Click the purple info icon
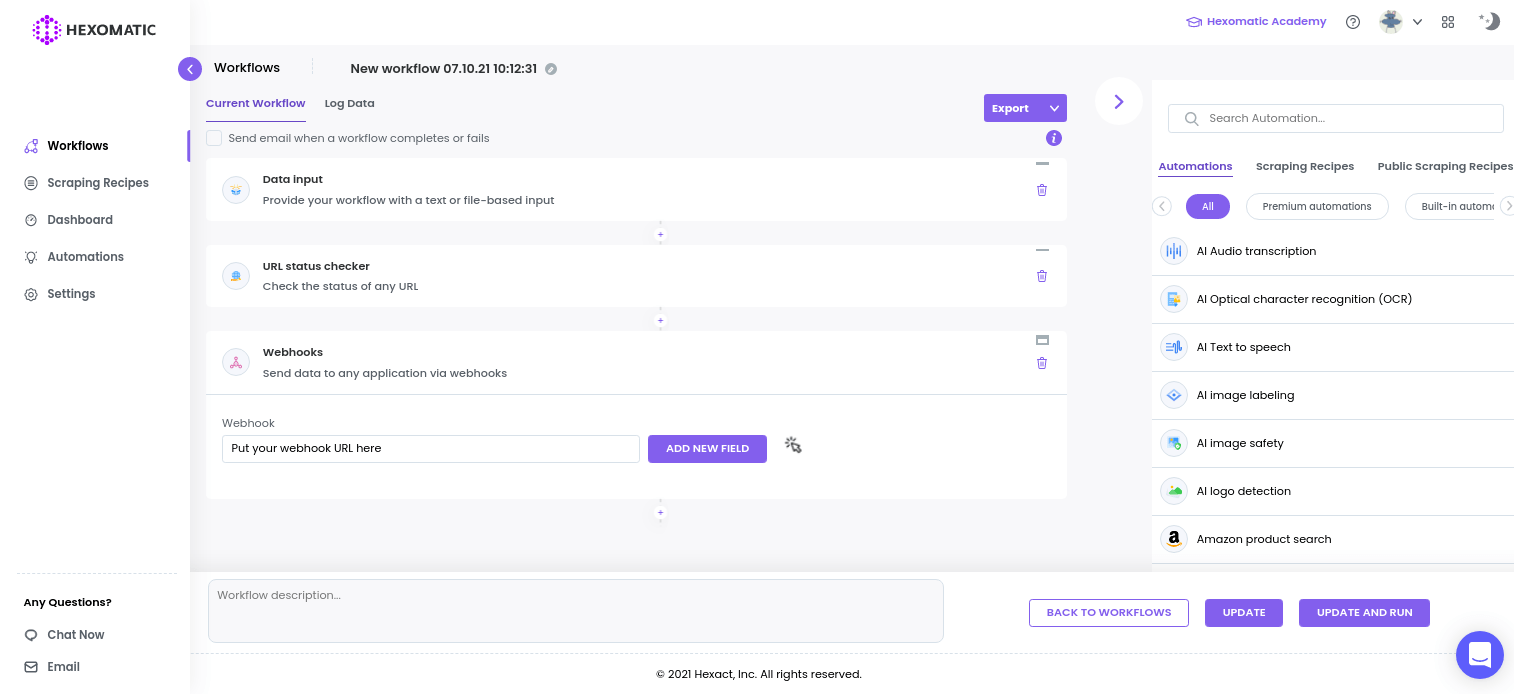This screenshot has height=694, width=1514. [x=1053, y=138]
